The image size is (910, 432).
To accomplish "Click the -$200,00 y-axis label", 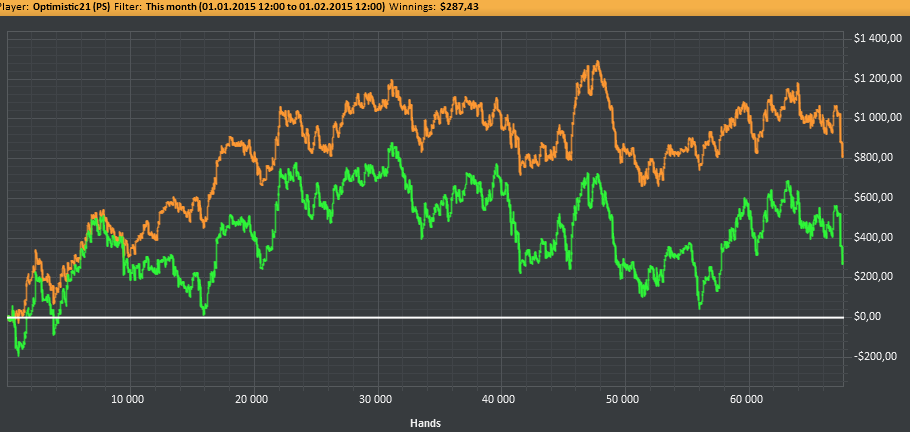I will coord(877,356).
